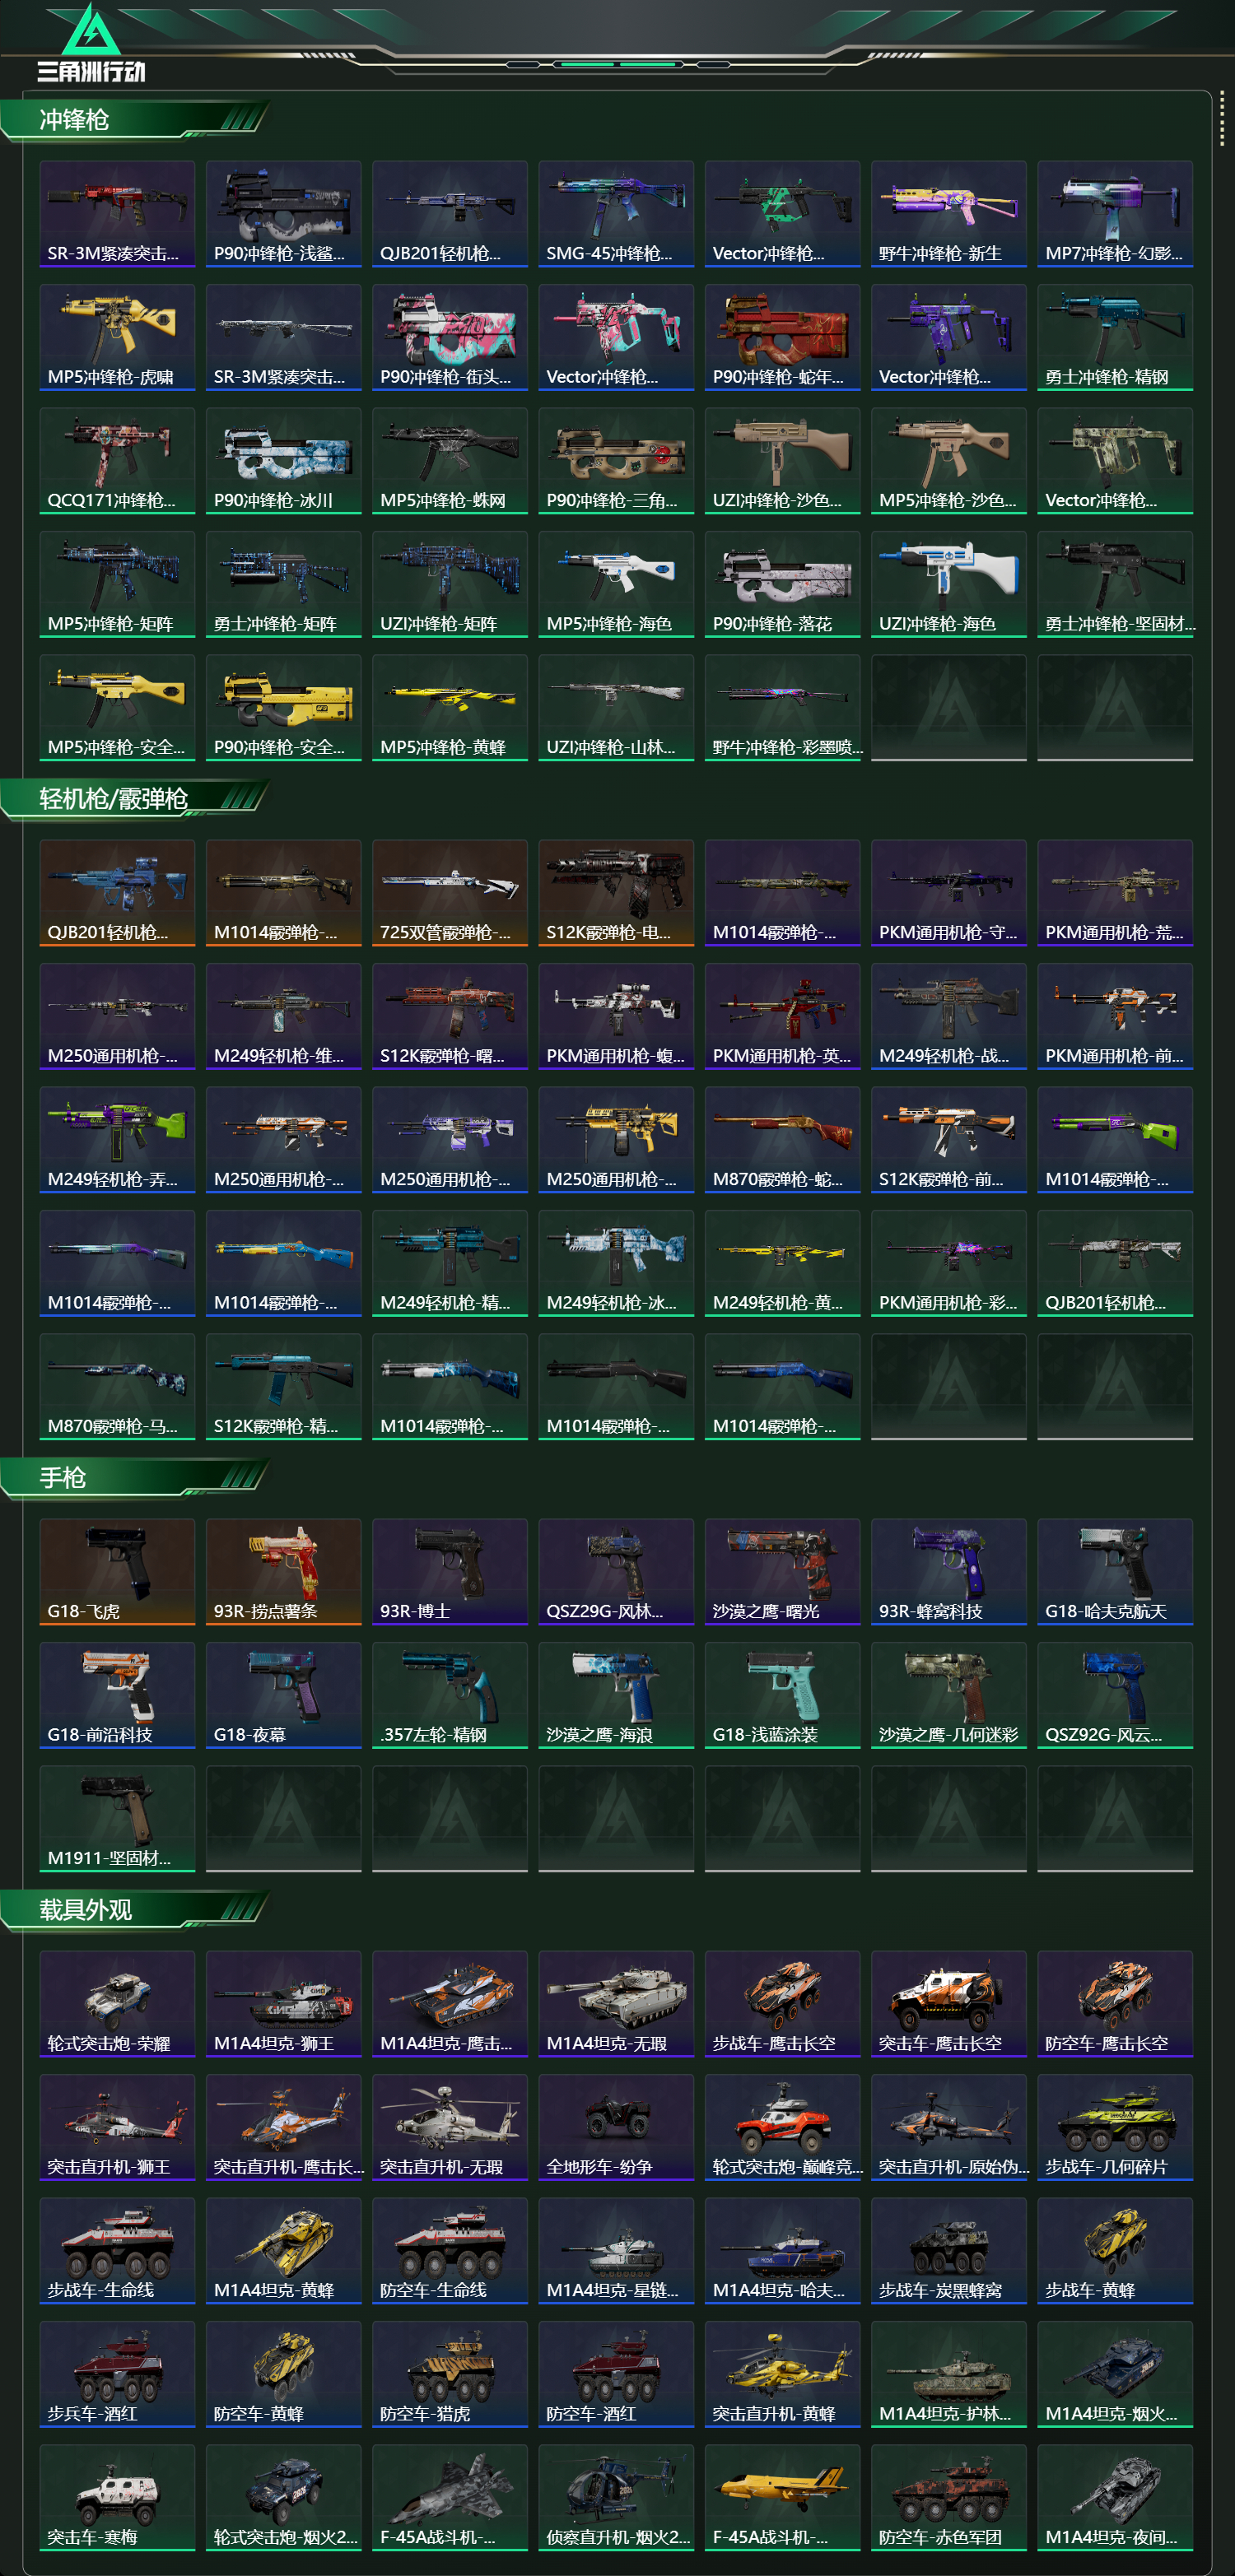1235x2576 pixels.
Task: Select the 野牛冲锋枪-新生 skin
Action: 948,214
